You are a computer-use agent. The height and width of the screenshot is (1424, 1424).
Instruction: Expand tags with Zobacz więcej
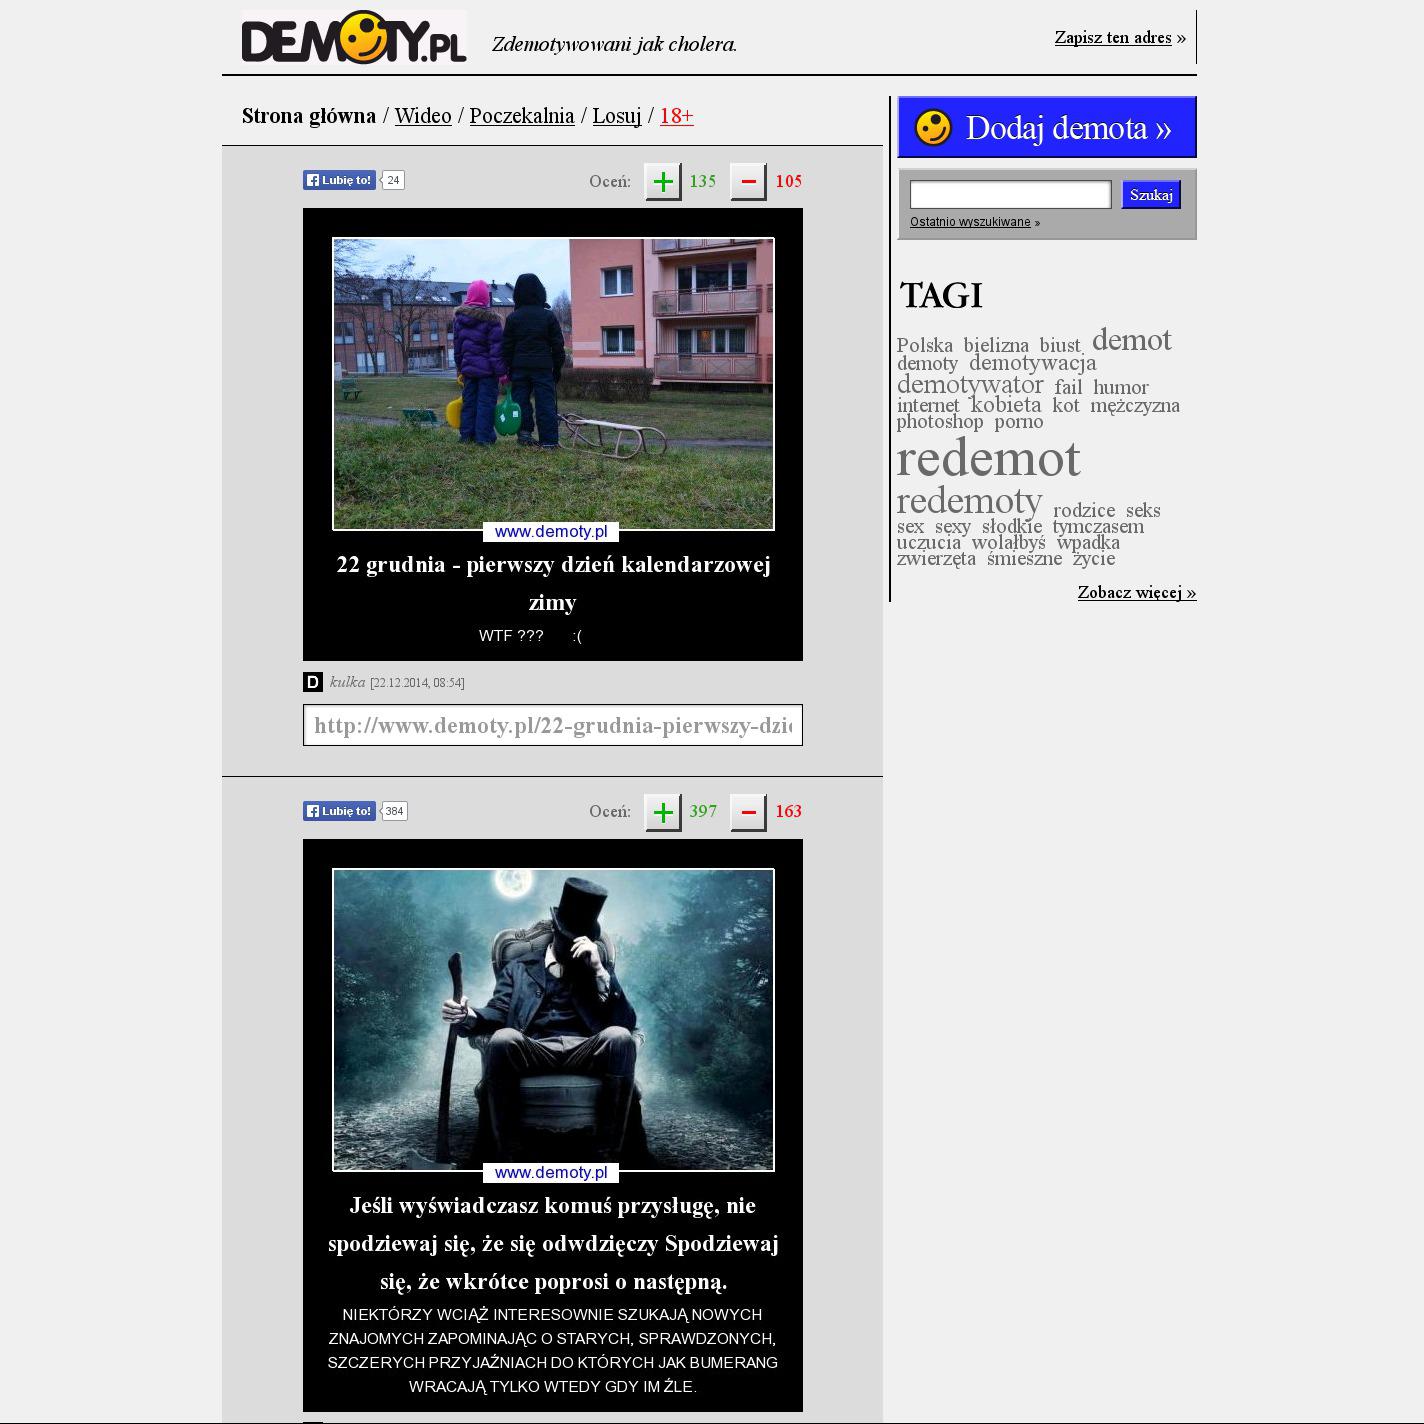pos(1136,593)
